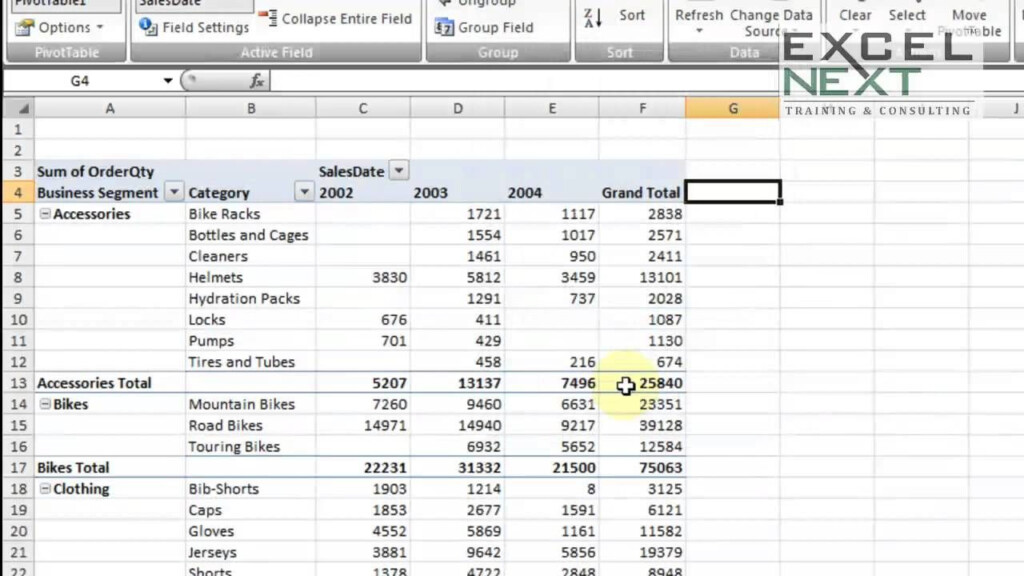Screen dimensions: 1024x576
Task: Click the Field Settings button
Action: pyautogui.click(x=194, y=27)
